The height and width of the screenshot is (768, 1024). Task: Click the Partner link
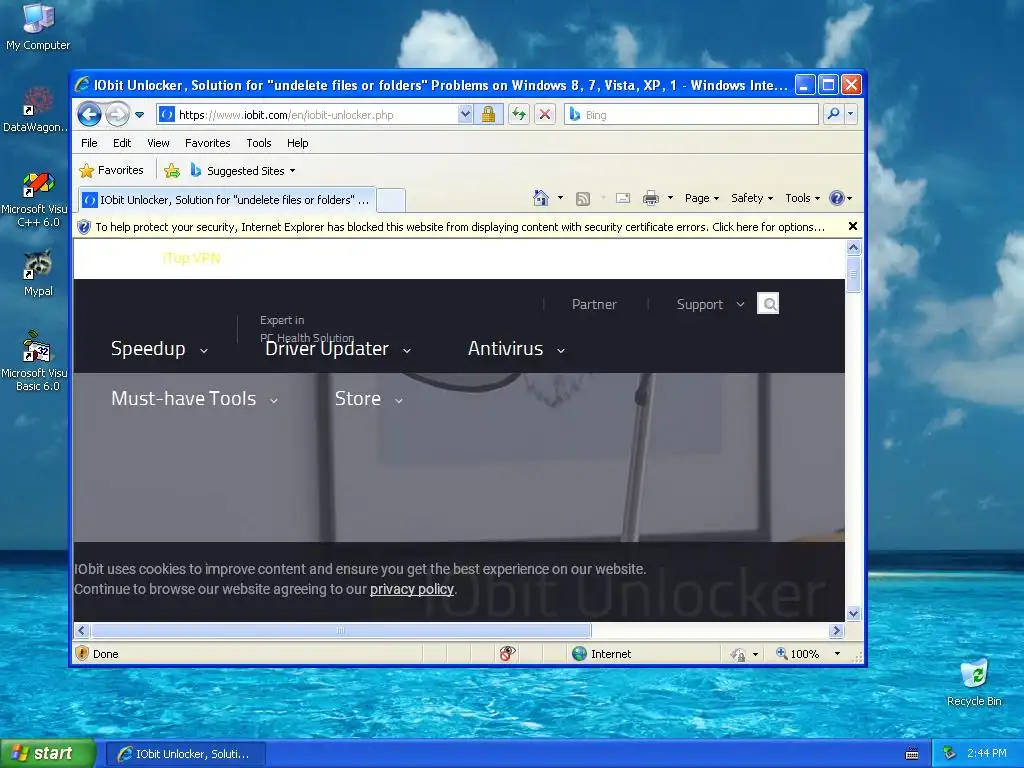pos(594,304)
